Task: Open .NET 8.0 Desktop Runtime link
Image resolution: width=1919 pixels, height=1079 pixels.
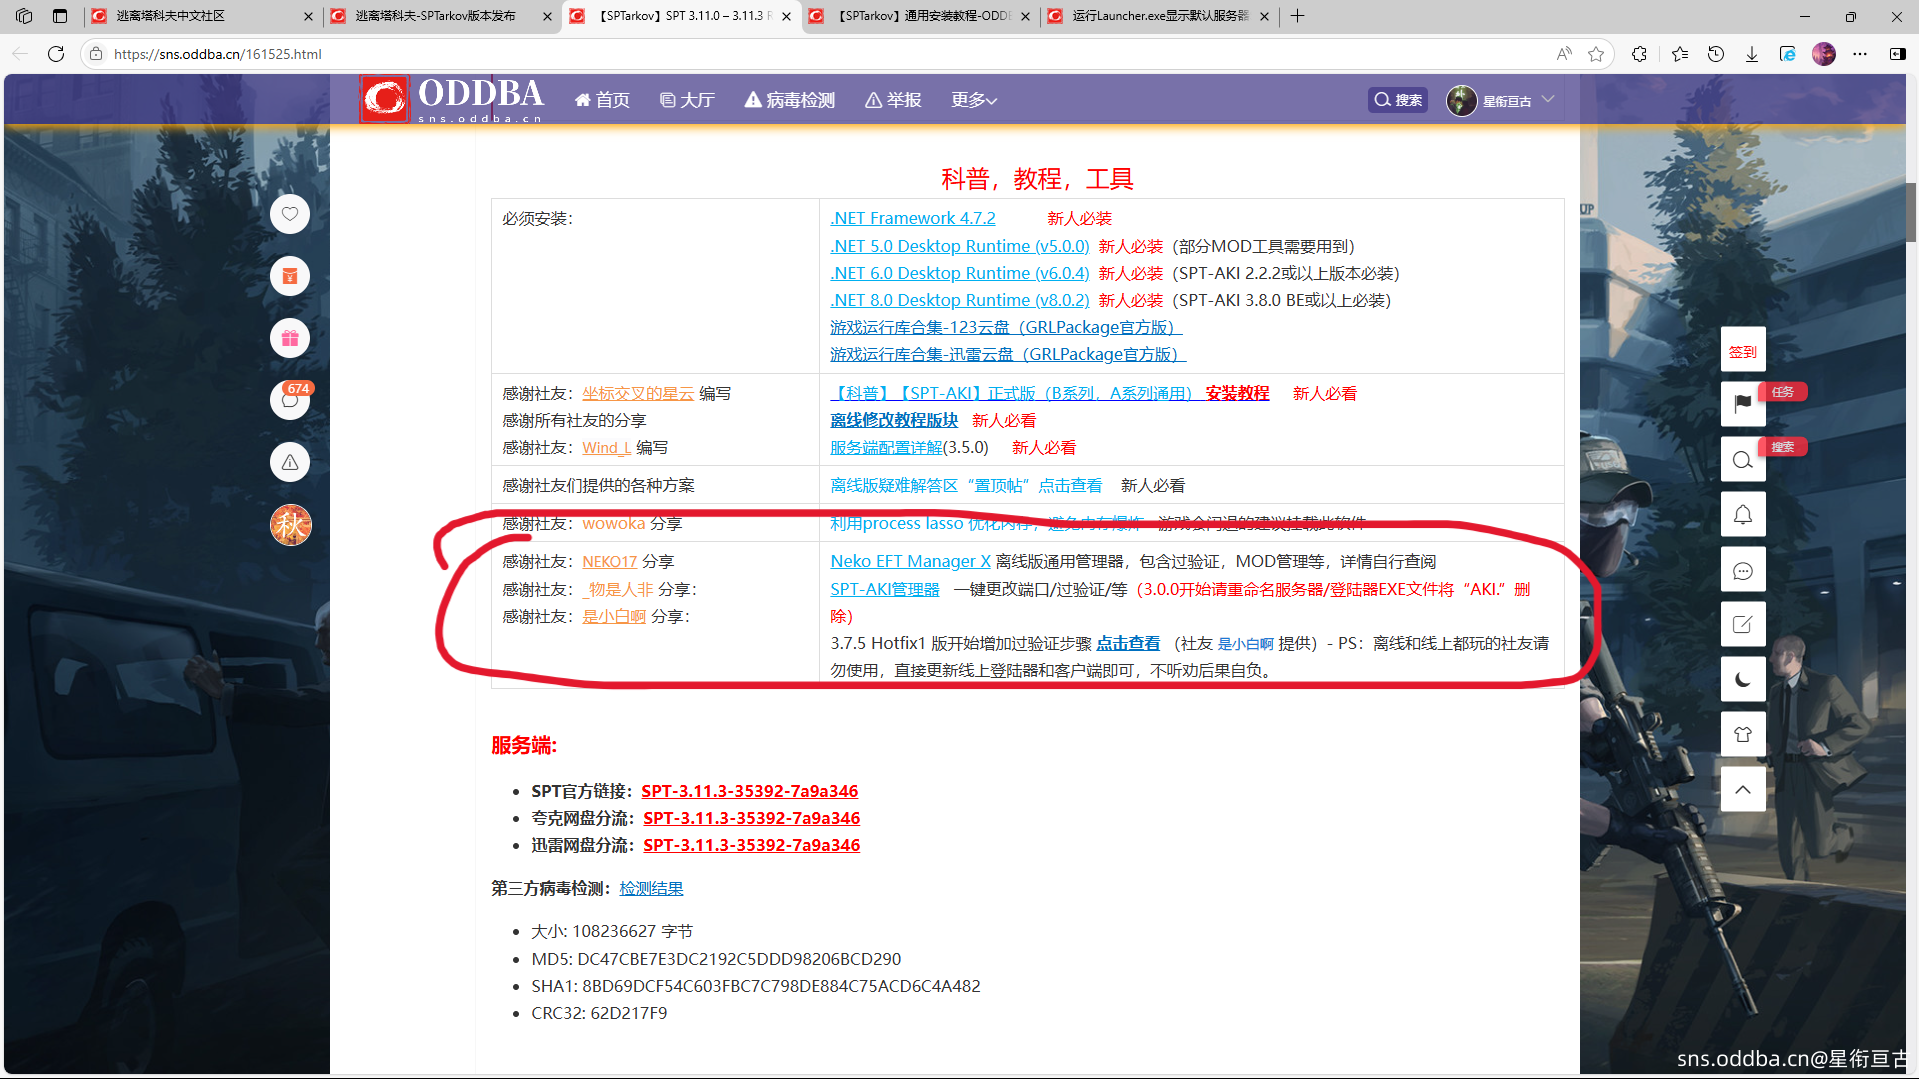Action: (x=960, y=300)
